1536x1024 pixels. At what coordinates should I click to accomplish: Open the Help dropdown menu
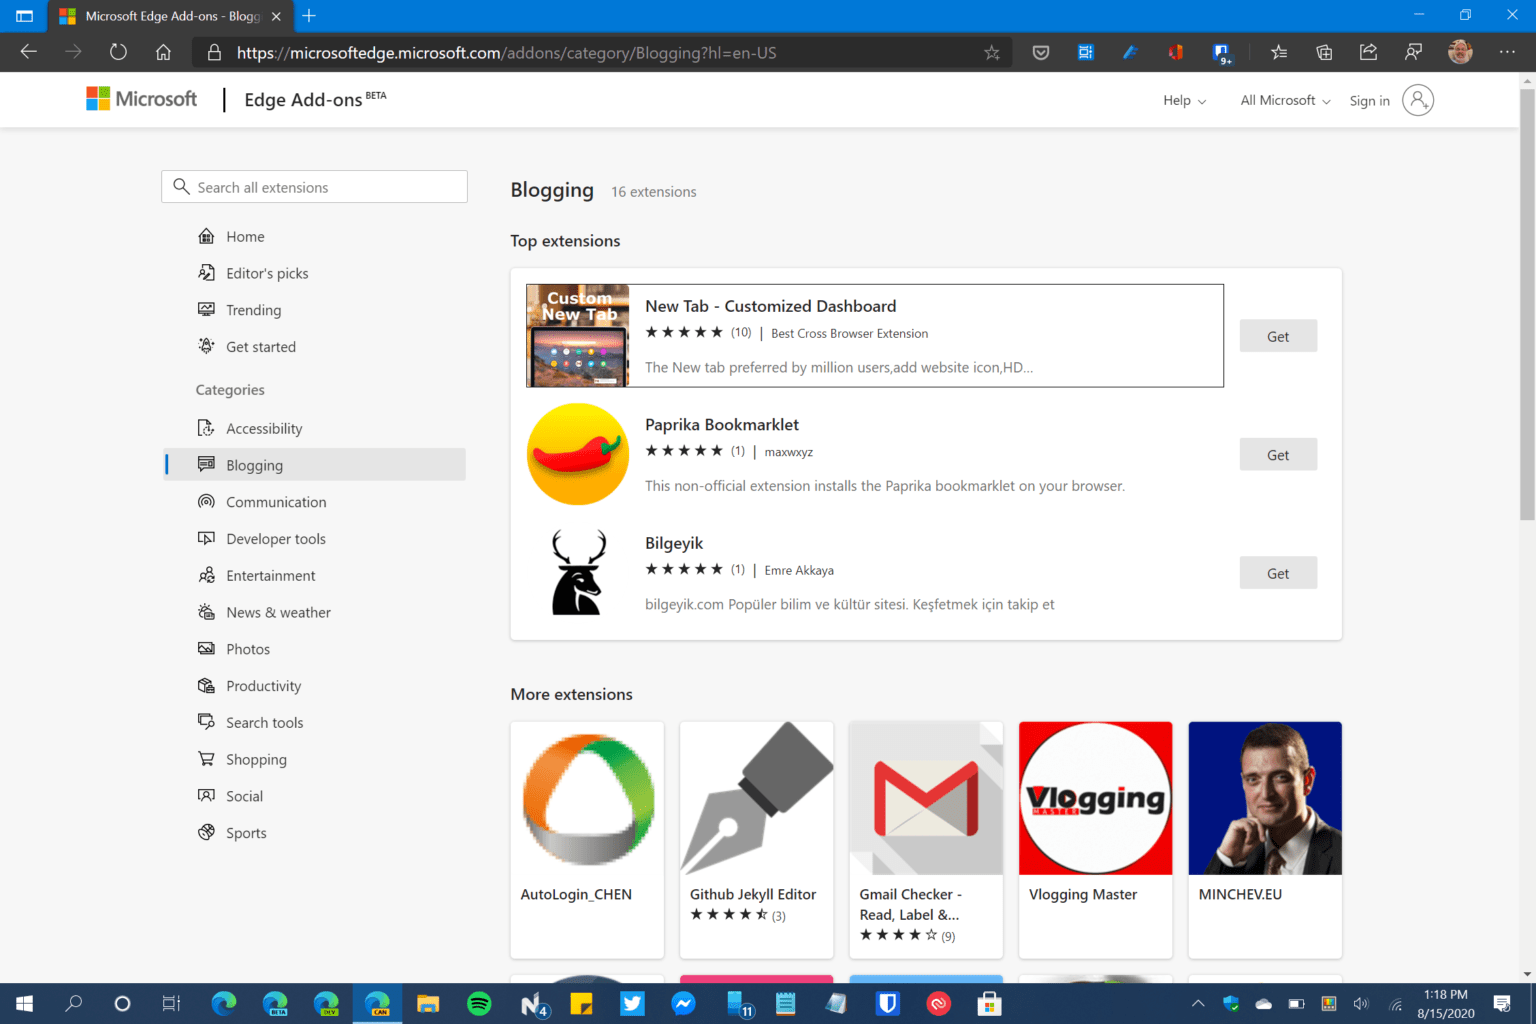click(x=1184, y=100)
